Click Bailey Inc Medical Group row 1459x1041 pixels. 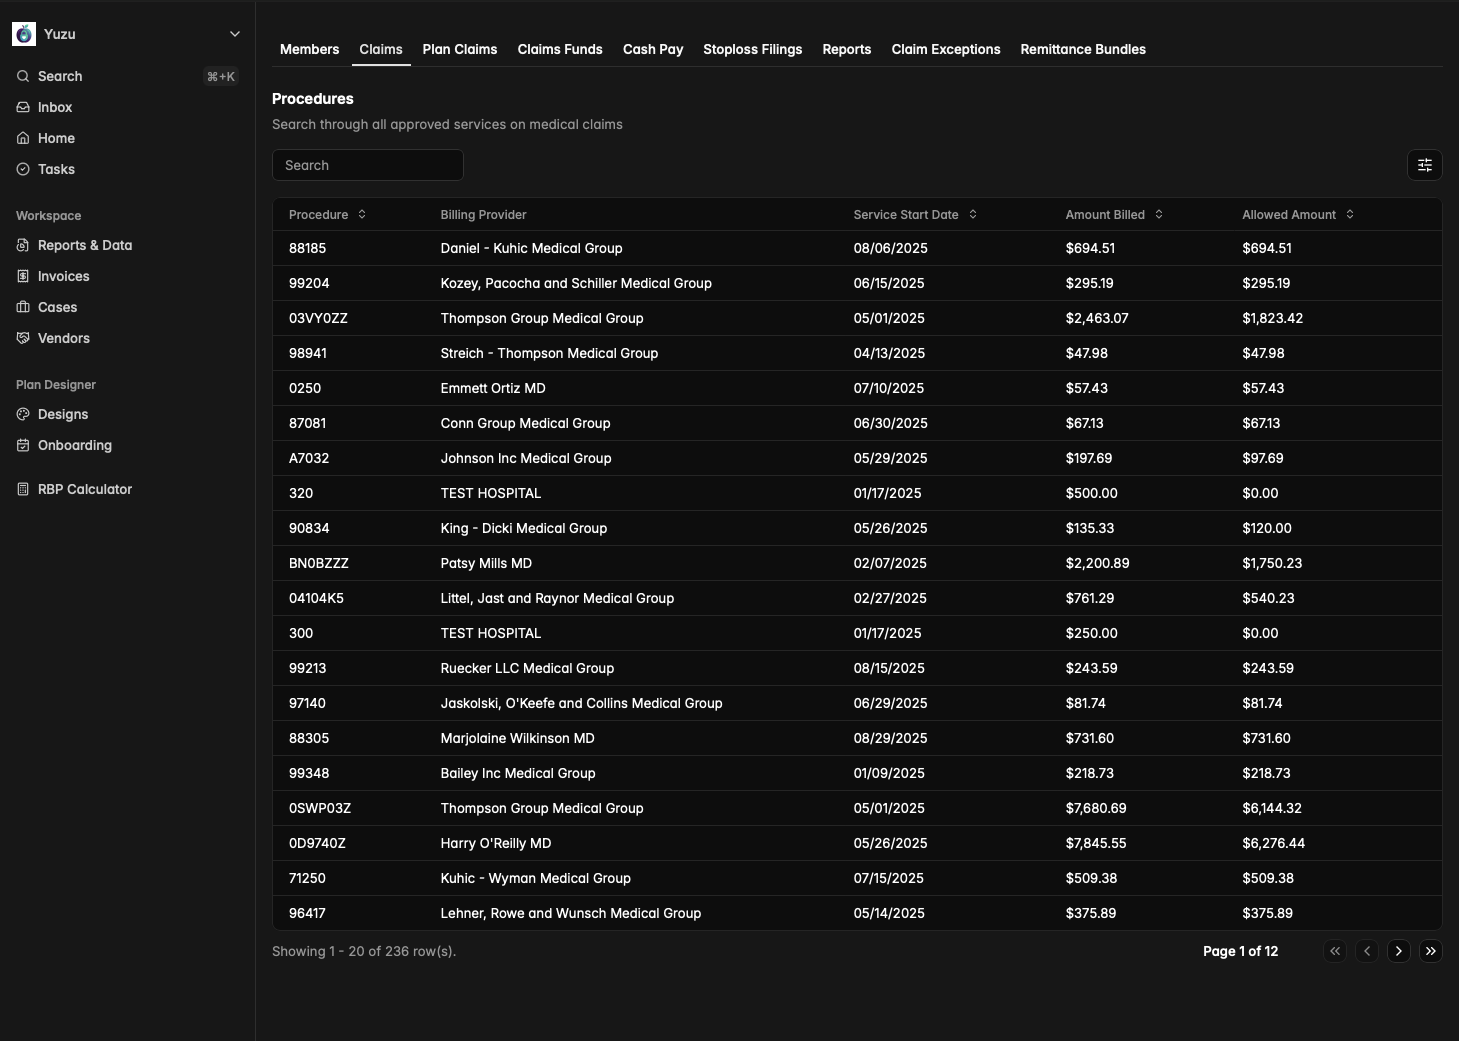(x=857, y=773)
